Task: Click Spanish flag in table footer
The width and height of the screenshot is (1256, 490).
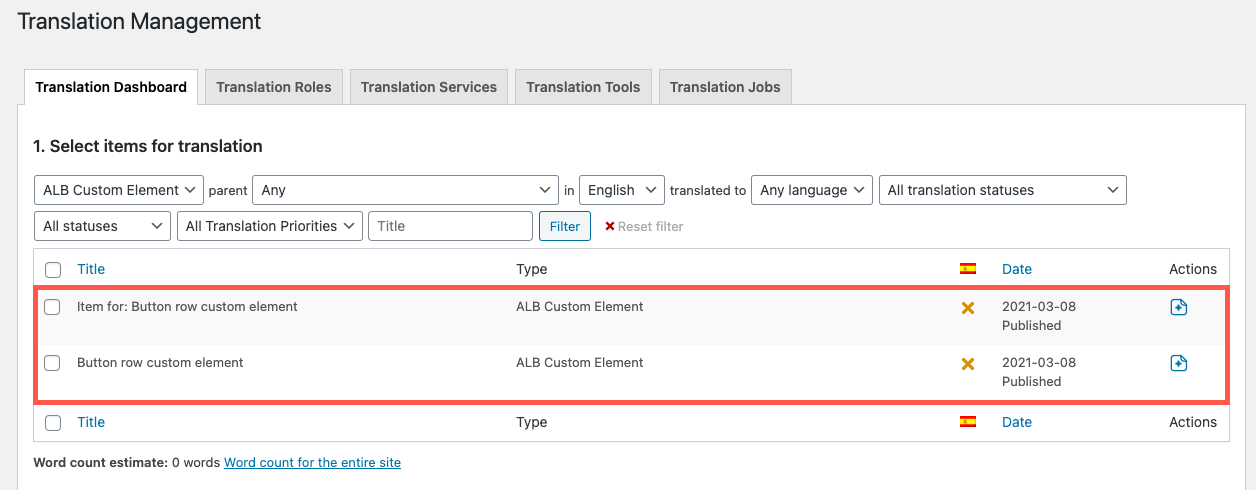Action: point(967,422)
